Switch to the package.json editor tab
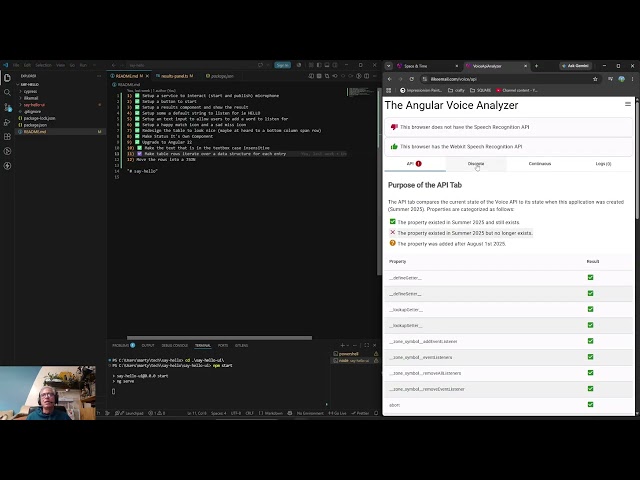Viewport: 640px width, 480px height. [x=220, y=76]
